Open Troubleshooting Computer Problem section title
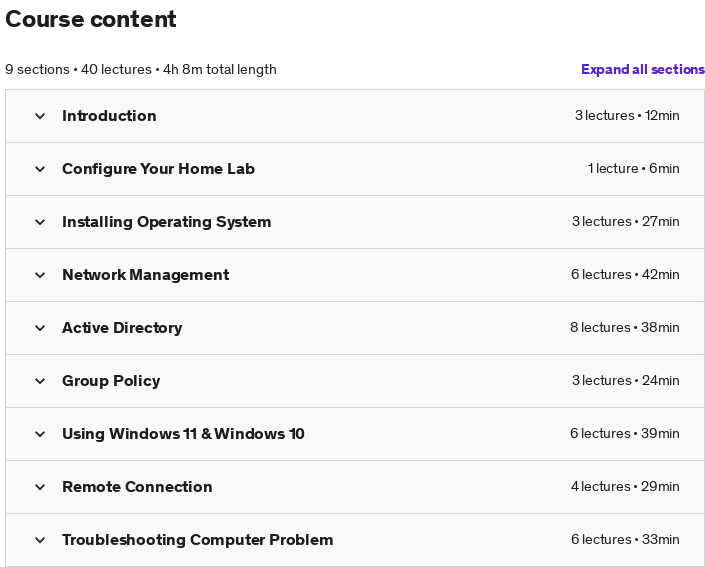This screenshot has width=705, height=567. click(x=197, y=540)
